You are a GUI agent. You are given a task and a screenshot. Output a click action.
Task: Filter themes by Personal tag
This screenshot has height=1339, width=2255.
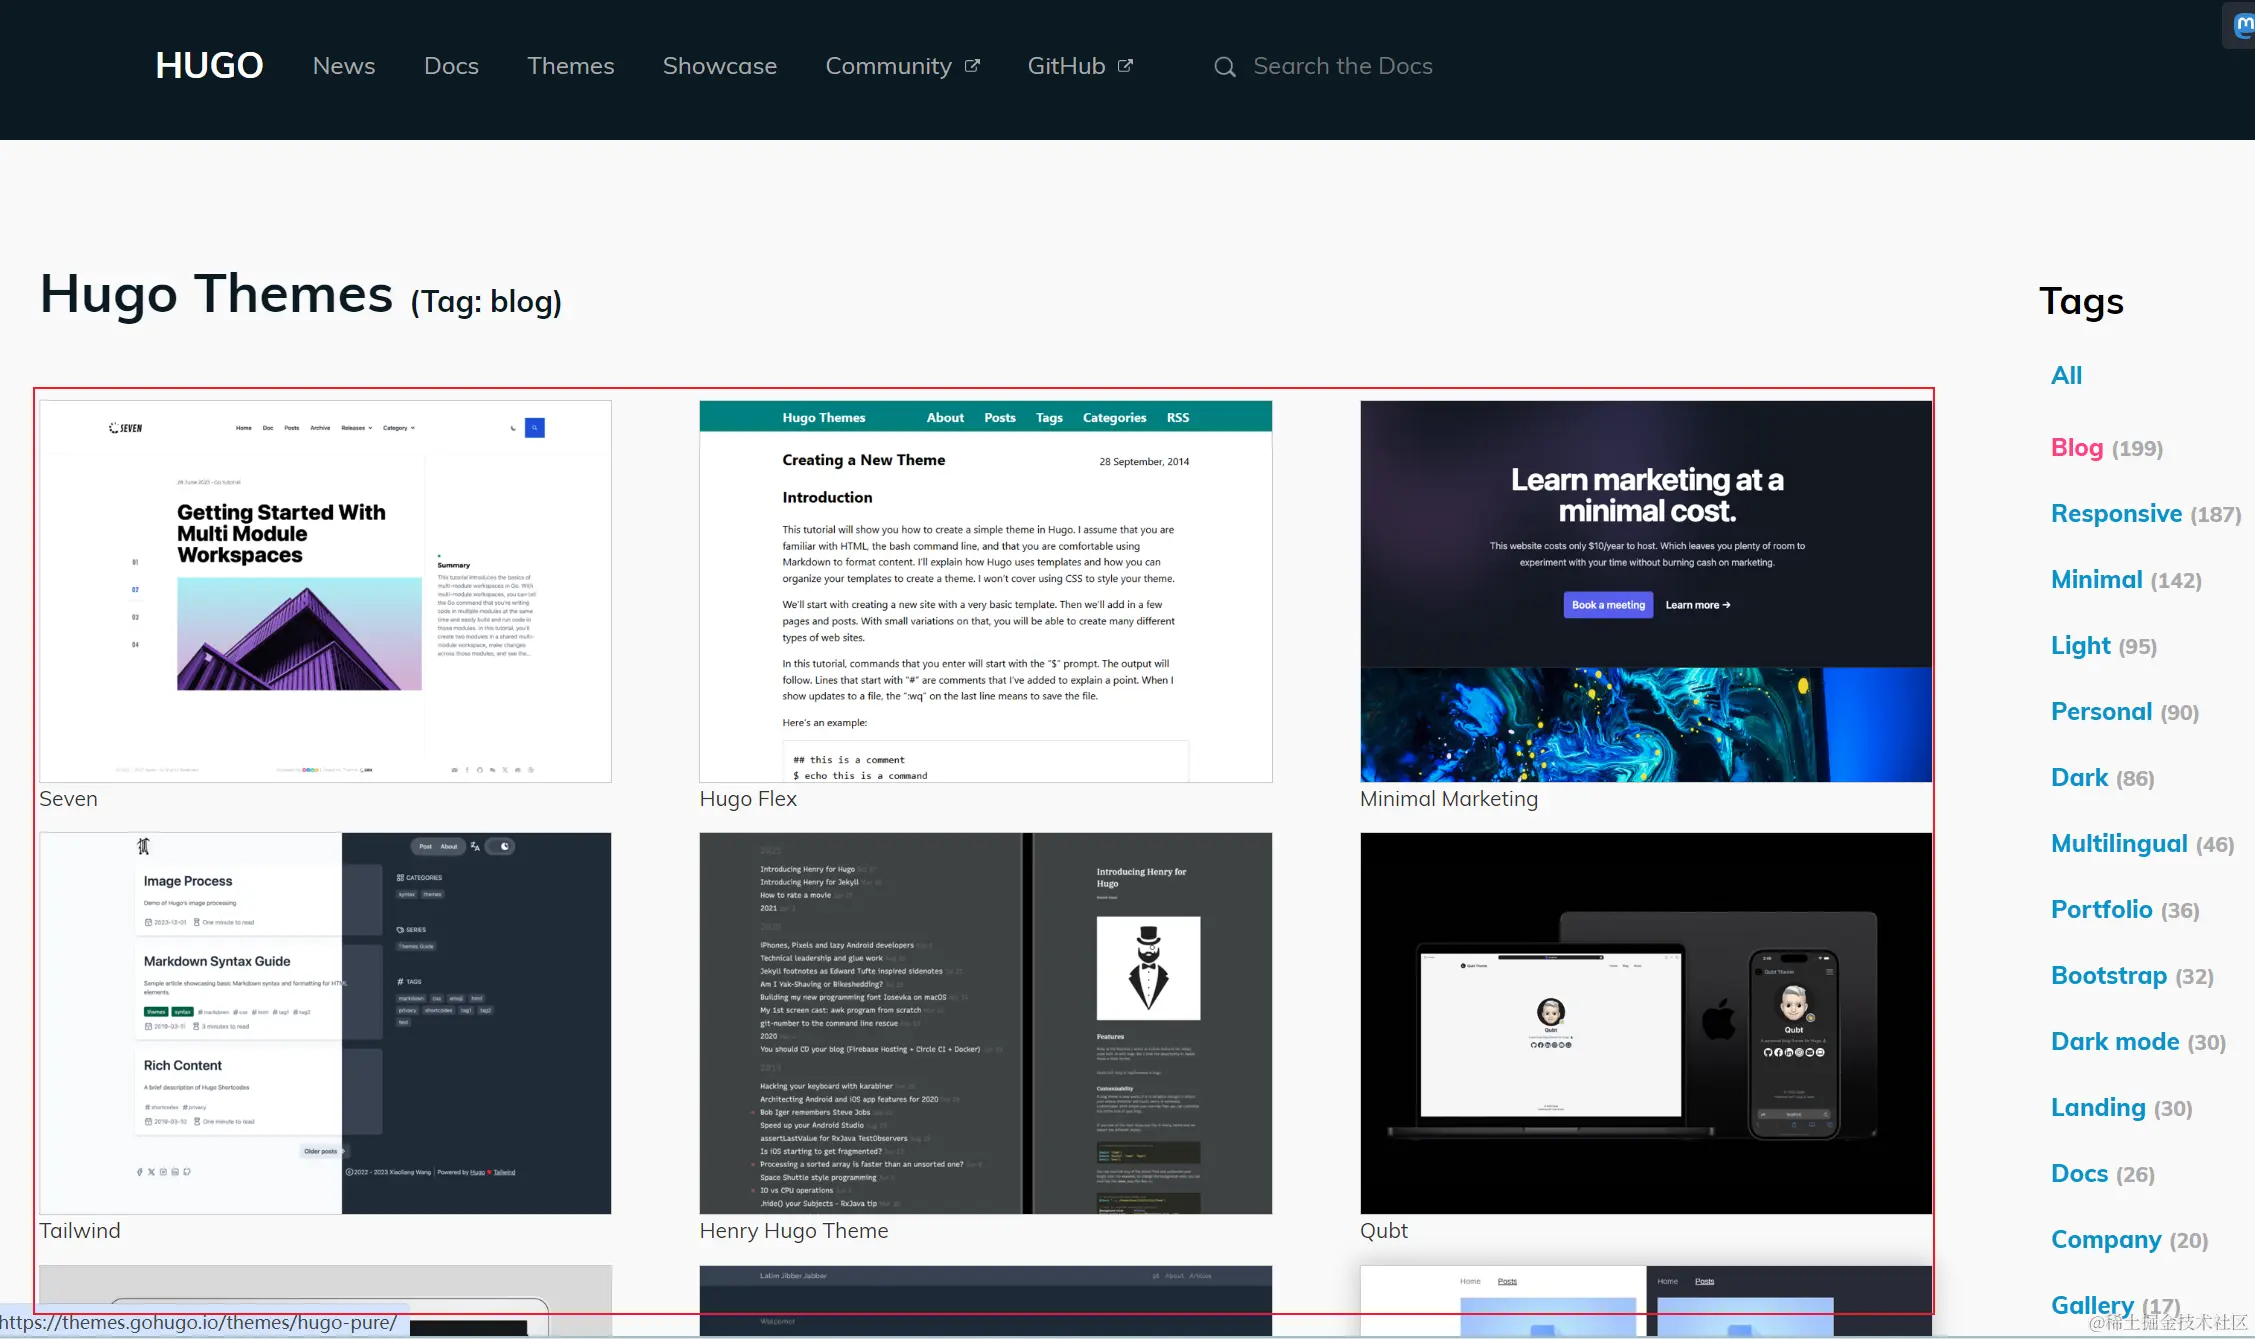pos(2101,711)
